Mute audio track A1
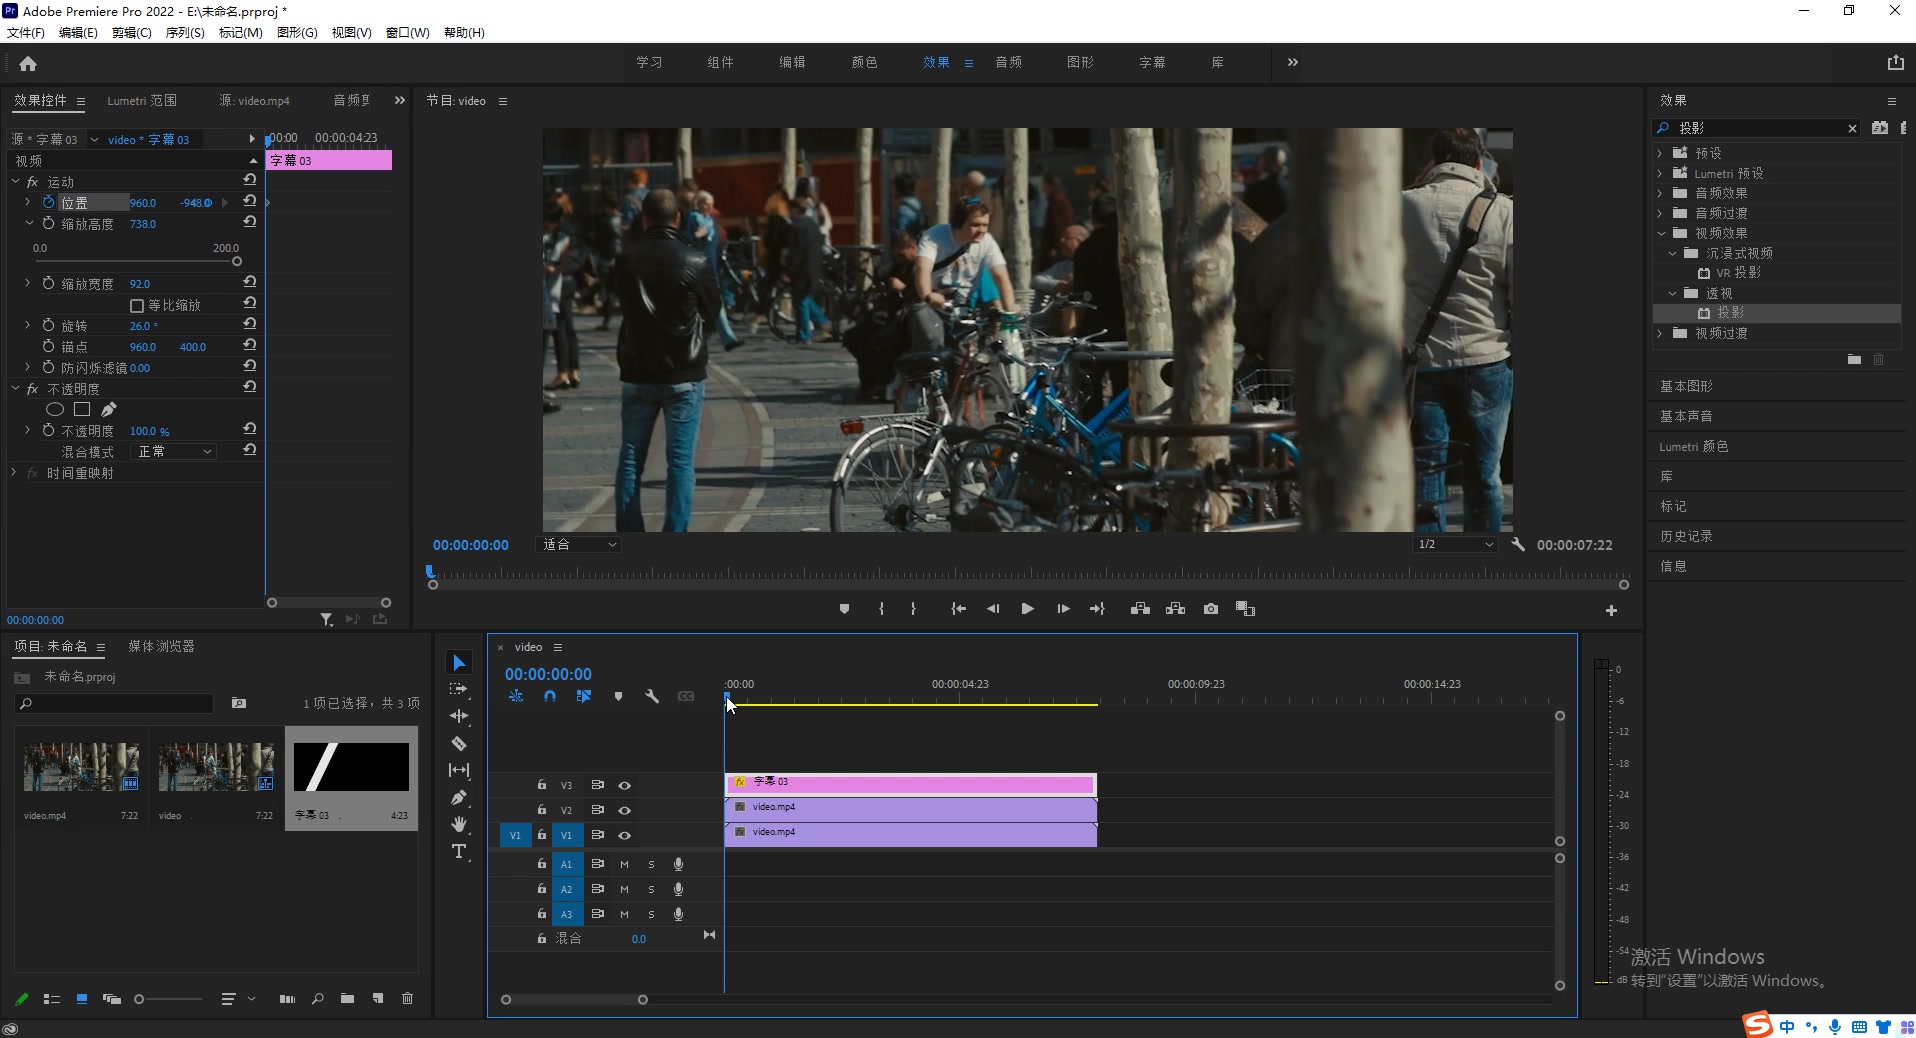 coord(624,864)
